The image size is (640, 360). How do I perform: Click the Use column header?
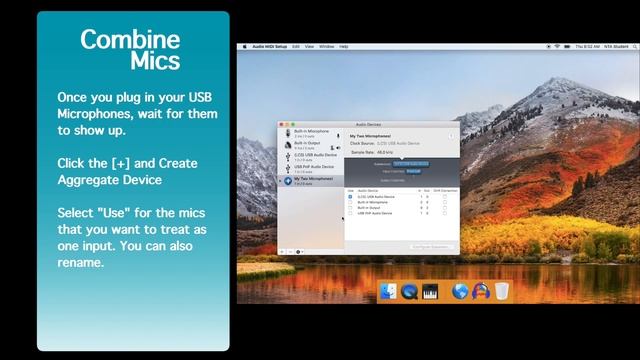click(x=350, y=191)
